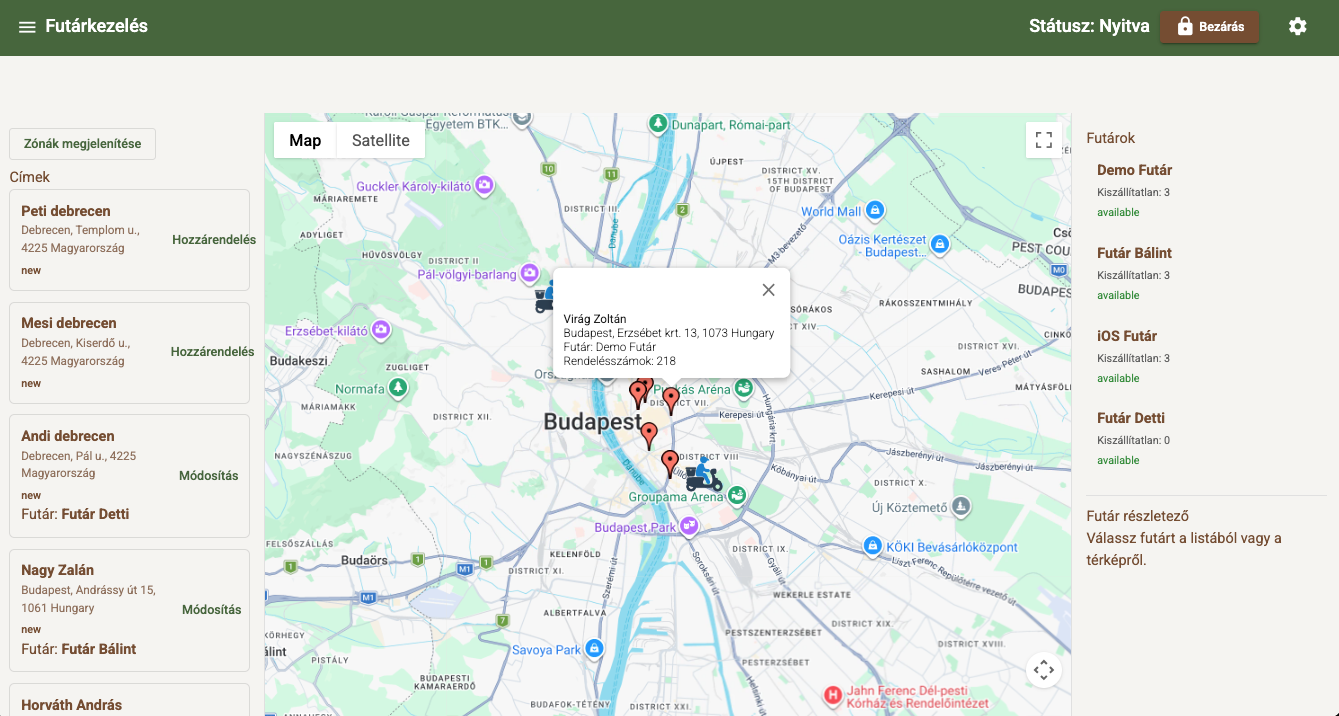Click the Horváth András address card
The image size is (1339, 716).
129,700
